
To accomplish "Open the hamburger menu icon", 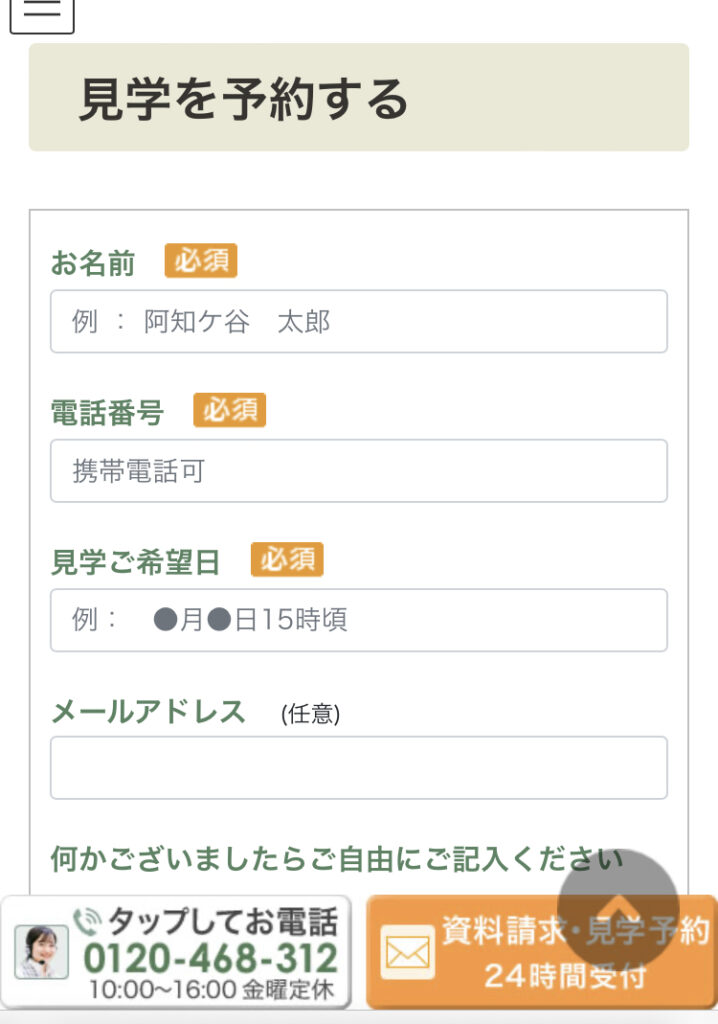I will [x=42, y=13].
